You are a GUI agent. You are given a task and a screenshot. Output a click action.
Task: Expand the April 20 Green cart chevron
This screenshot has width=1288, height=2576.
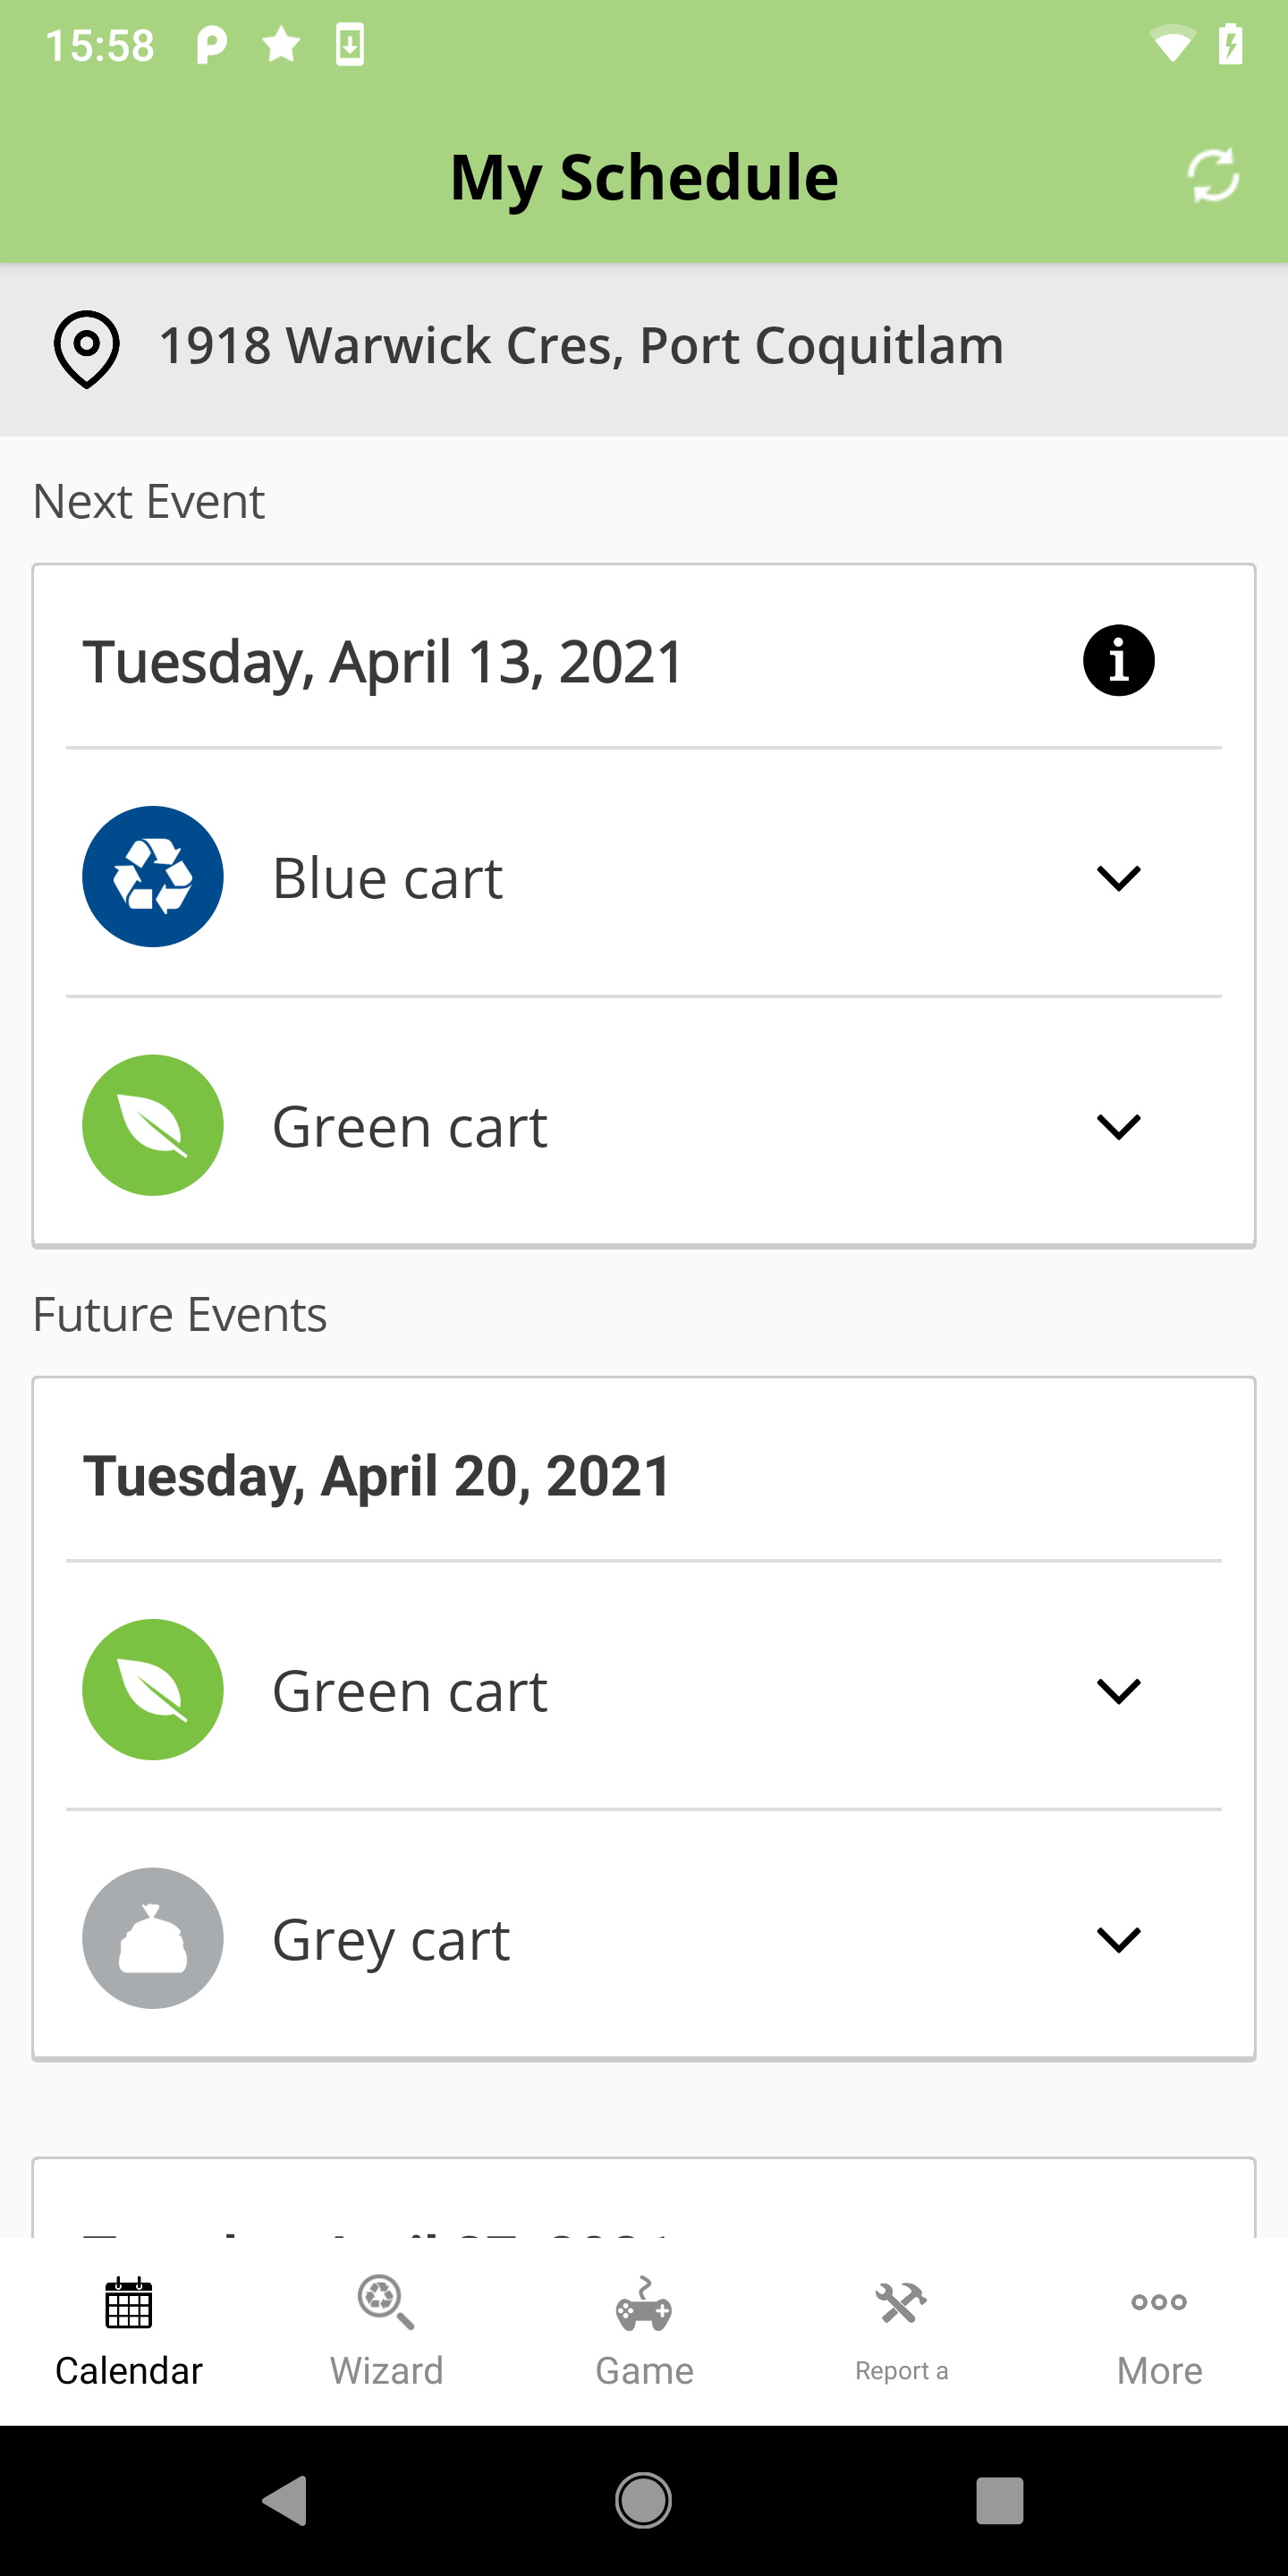pos(1118,1691)
